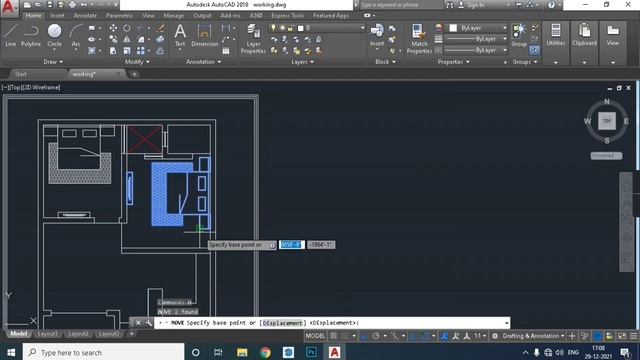This screenshot has width=640, height=360.
Task: Click the Match Properties tool
Action: [x=419, y=39]
